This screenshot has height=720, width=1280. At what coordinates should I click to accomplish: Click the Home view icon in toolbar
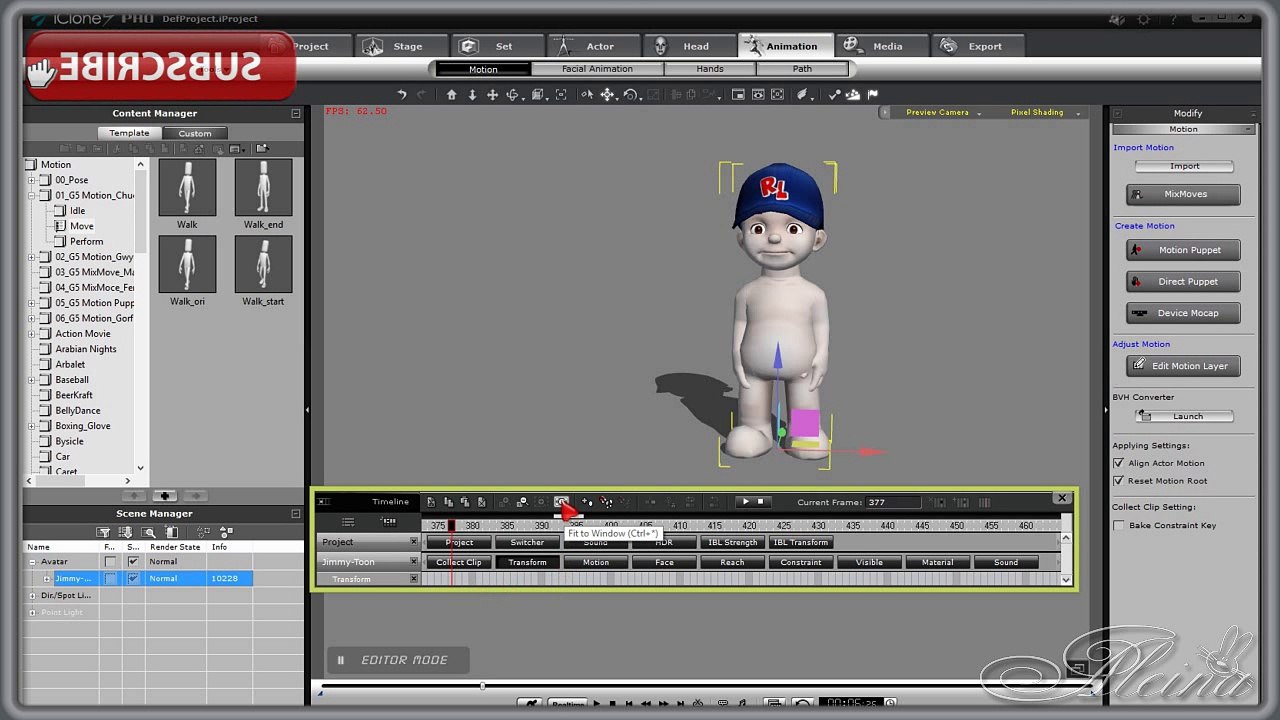tap(451, 95)
